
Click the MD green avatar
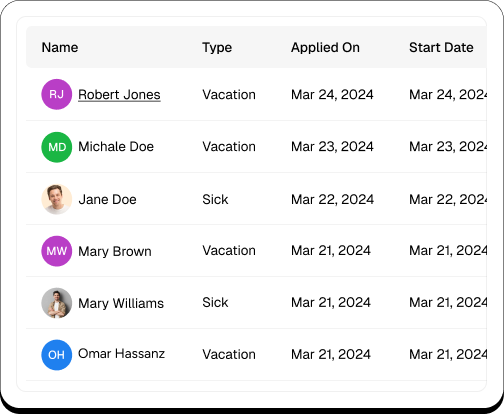click(x=57, y=147)
